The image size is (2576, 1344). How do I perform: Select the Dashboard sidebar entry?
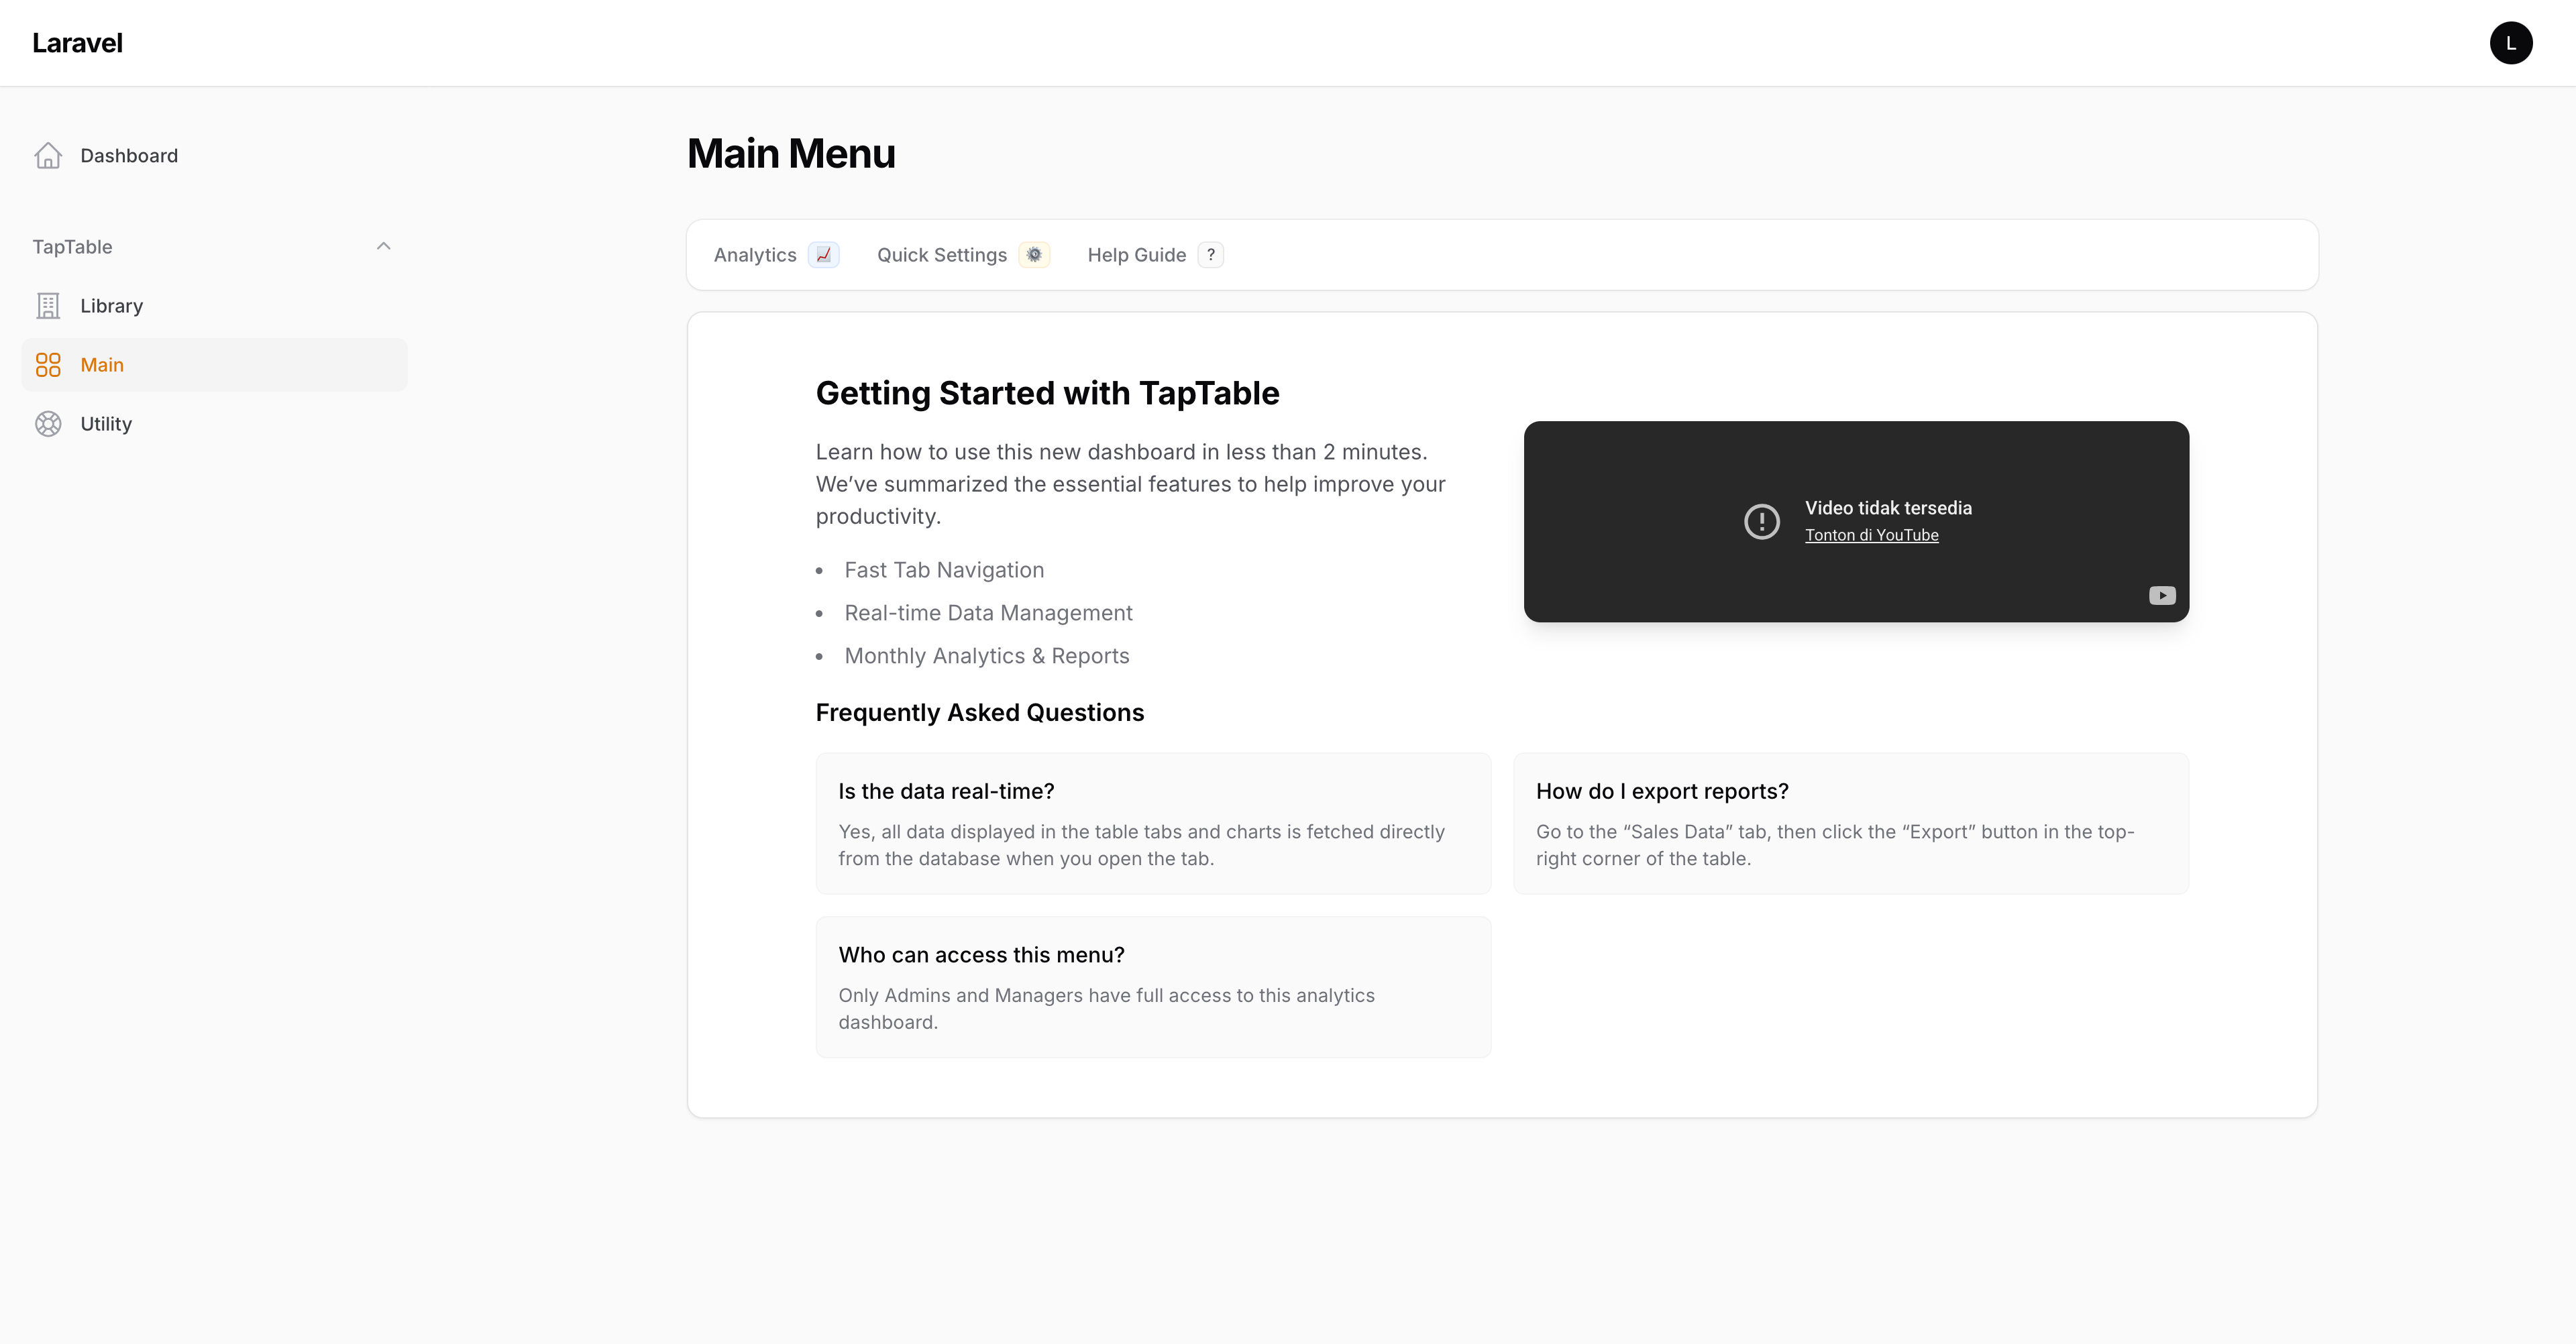coord(129,155)
